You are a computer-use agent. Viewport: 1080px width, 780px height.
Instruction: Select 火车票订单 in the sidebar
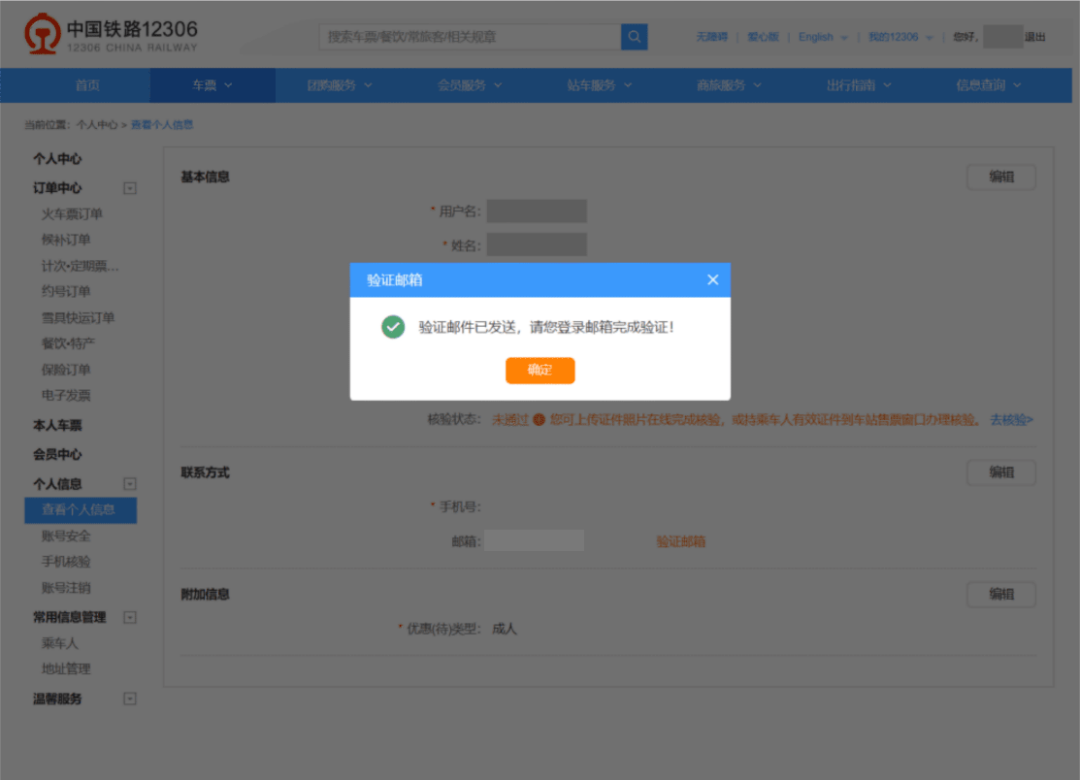72,214
